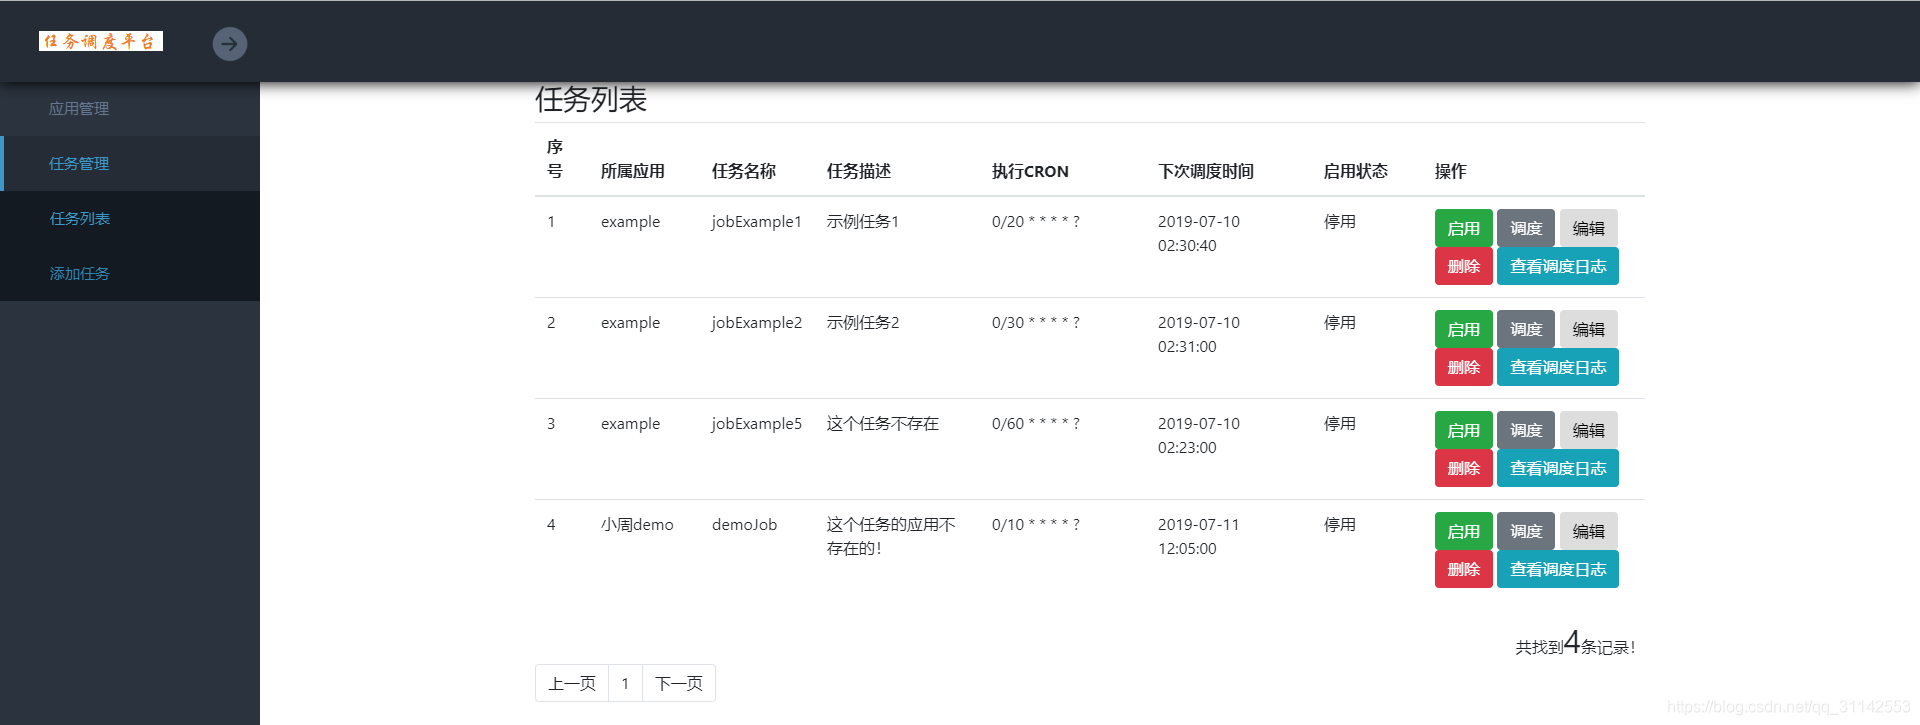Click the 操作 column header
1920x725 pixels.
click(1451, 171)
